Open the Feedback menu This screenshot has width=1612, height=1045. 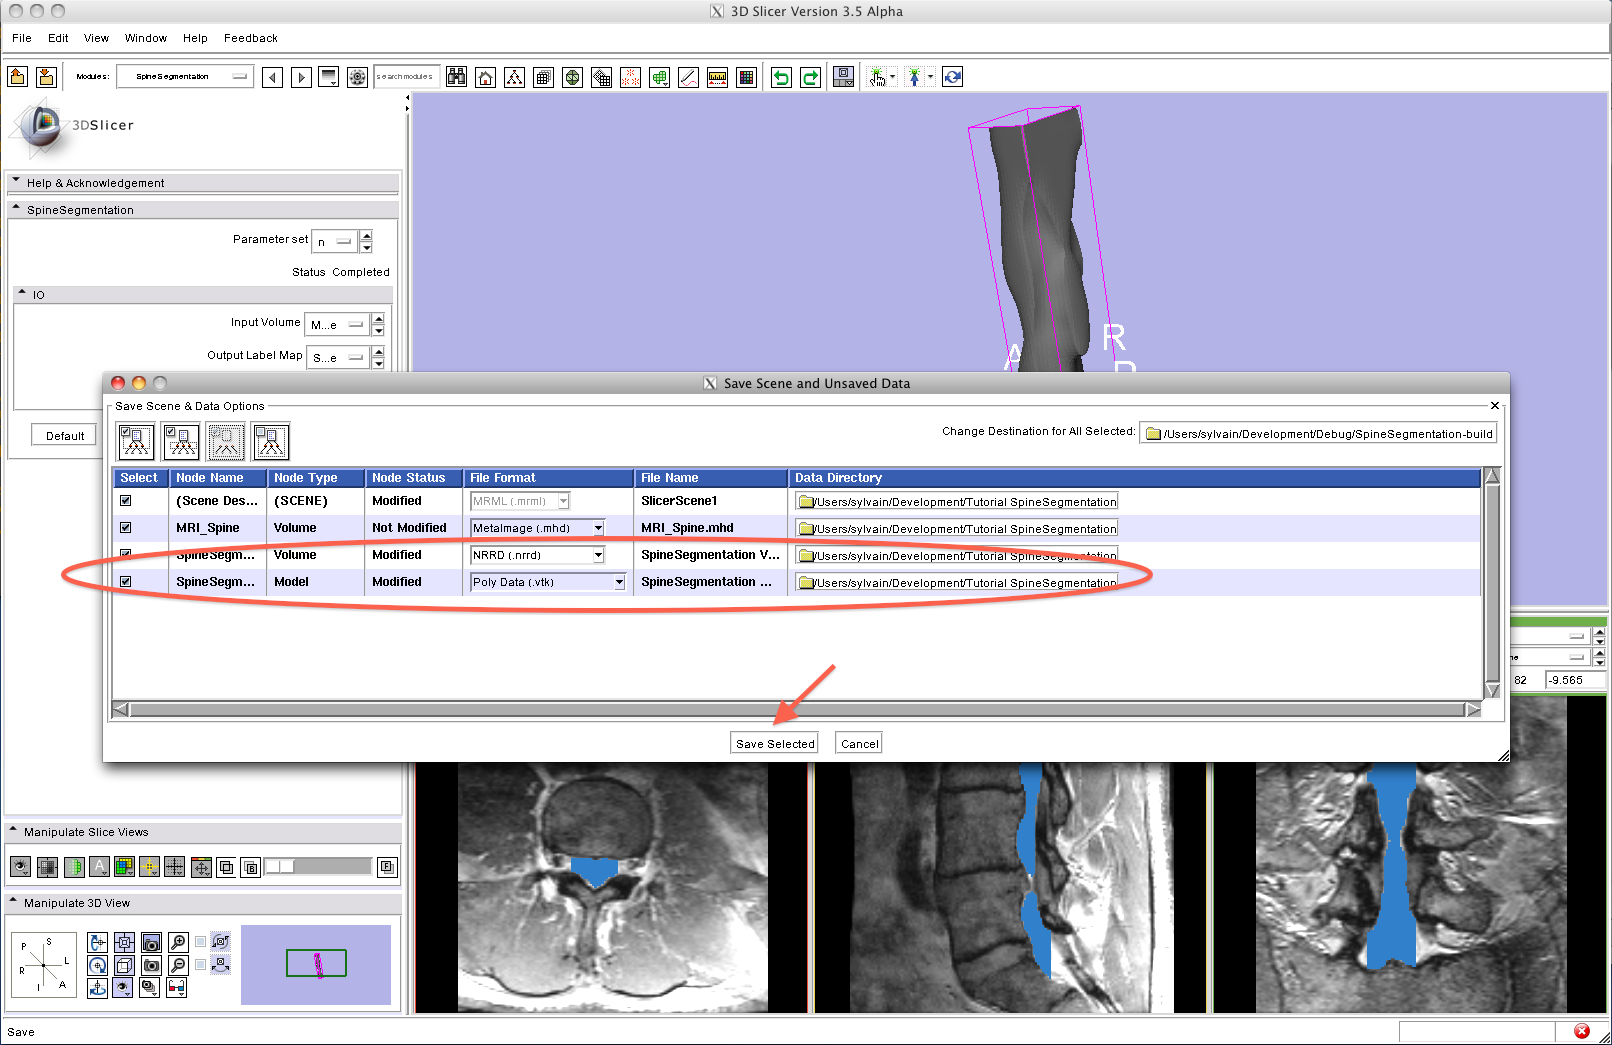pyautogui.click(x=250, y=38)
